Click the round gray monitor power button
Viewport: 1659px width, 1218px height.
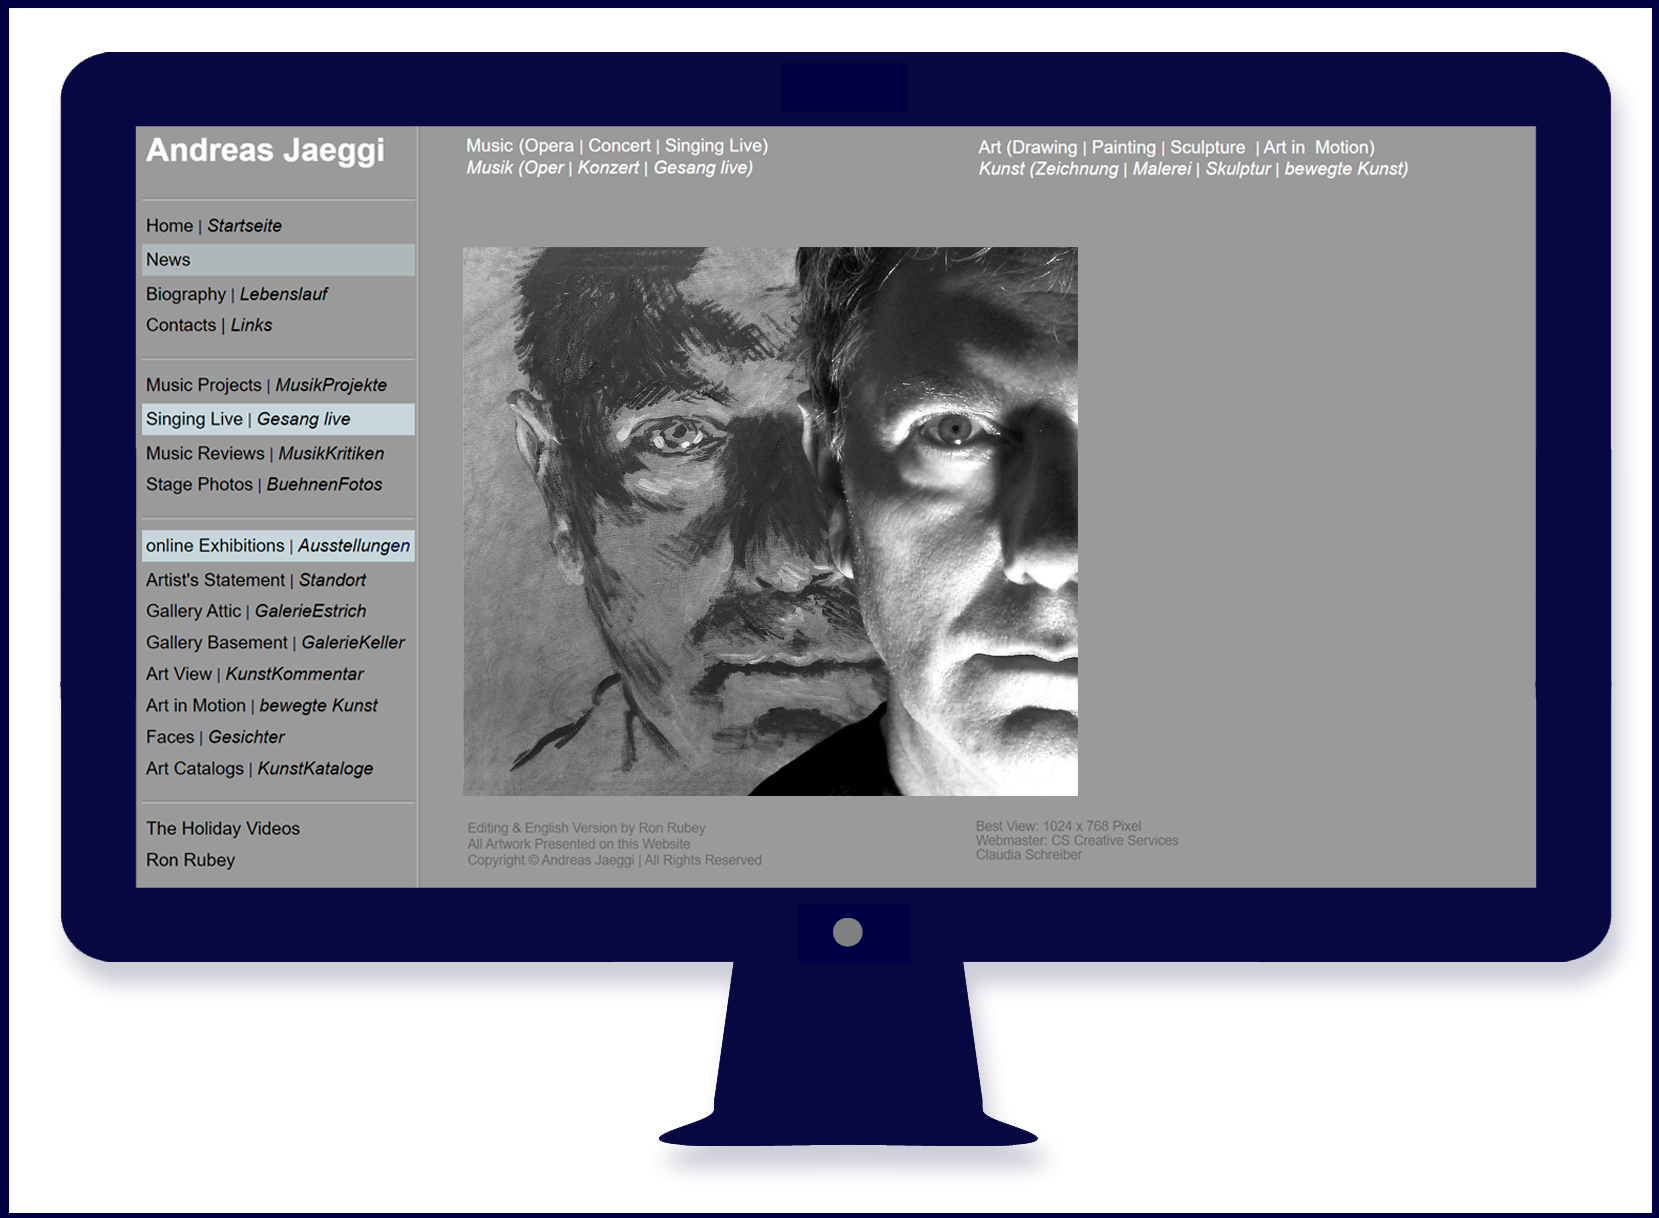[848, 932]
